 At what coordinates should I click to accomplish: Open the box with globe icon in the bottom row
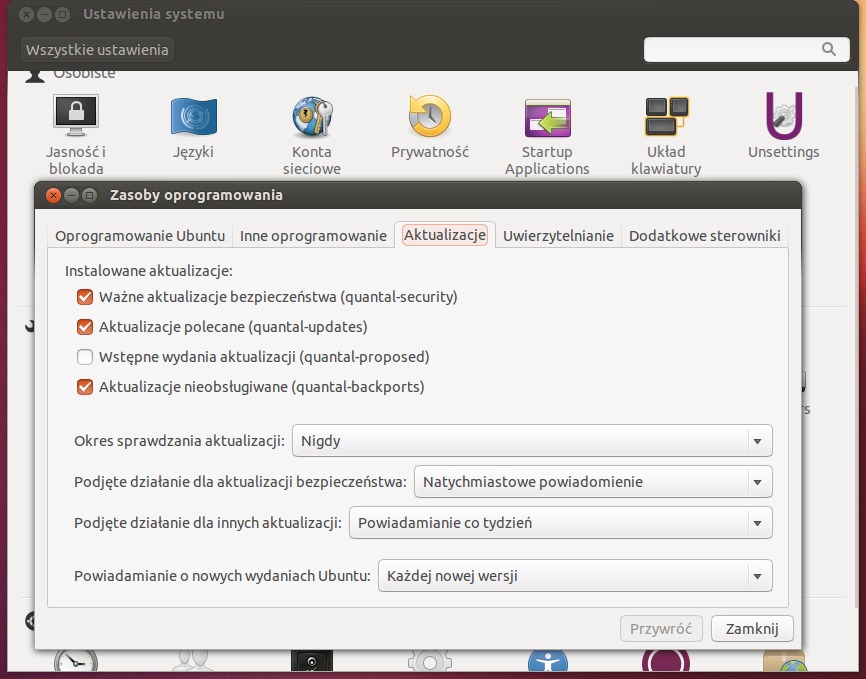pos(784,661)
